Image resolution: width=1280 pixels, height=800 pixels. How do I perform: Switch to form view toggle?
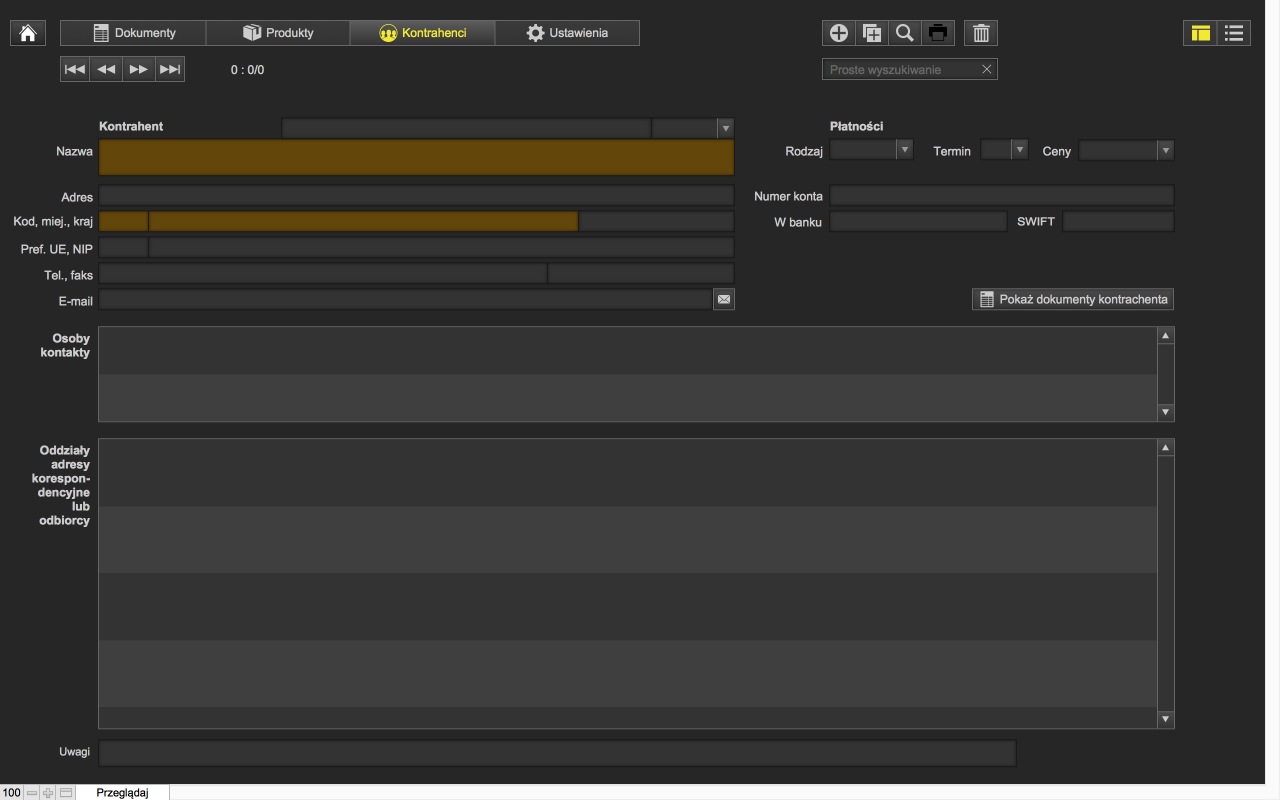coord(1200,33)
